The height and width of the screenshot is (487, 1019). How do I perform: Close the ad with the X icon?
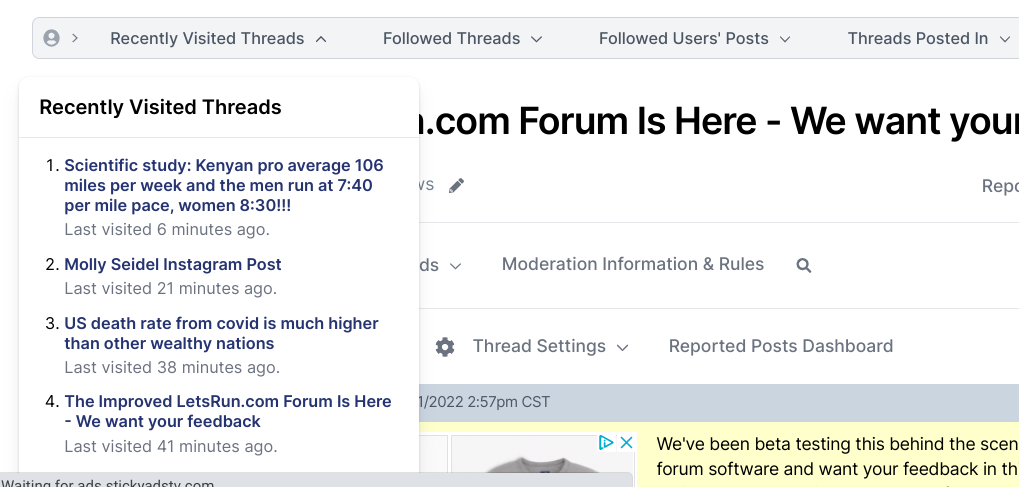(x=626, y=443)
